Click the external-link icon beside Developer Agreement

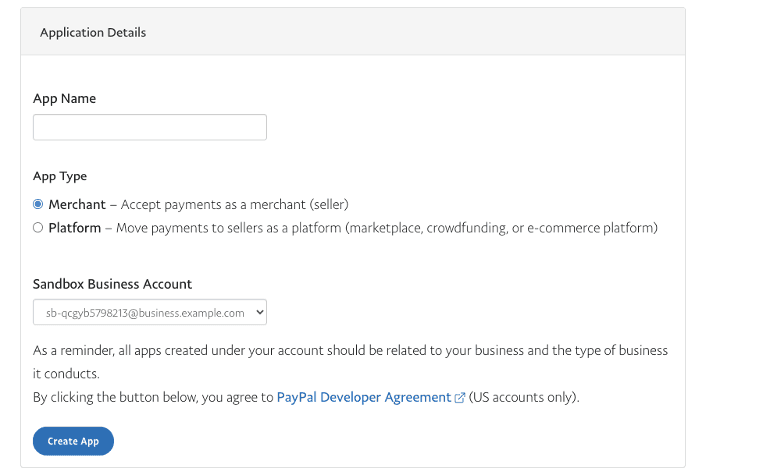click(460, 398)
